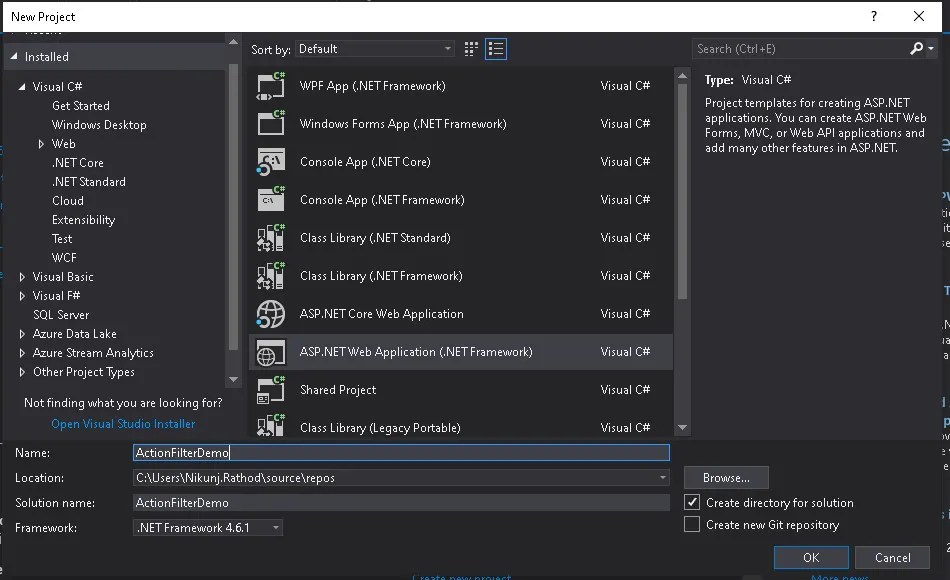Viewport: 950px width, 580px height.
Task: Switch templates to list view
Action: click(x=495, y=48)
